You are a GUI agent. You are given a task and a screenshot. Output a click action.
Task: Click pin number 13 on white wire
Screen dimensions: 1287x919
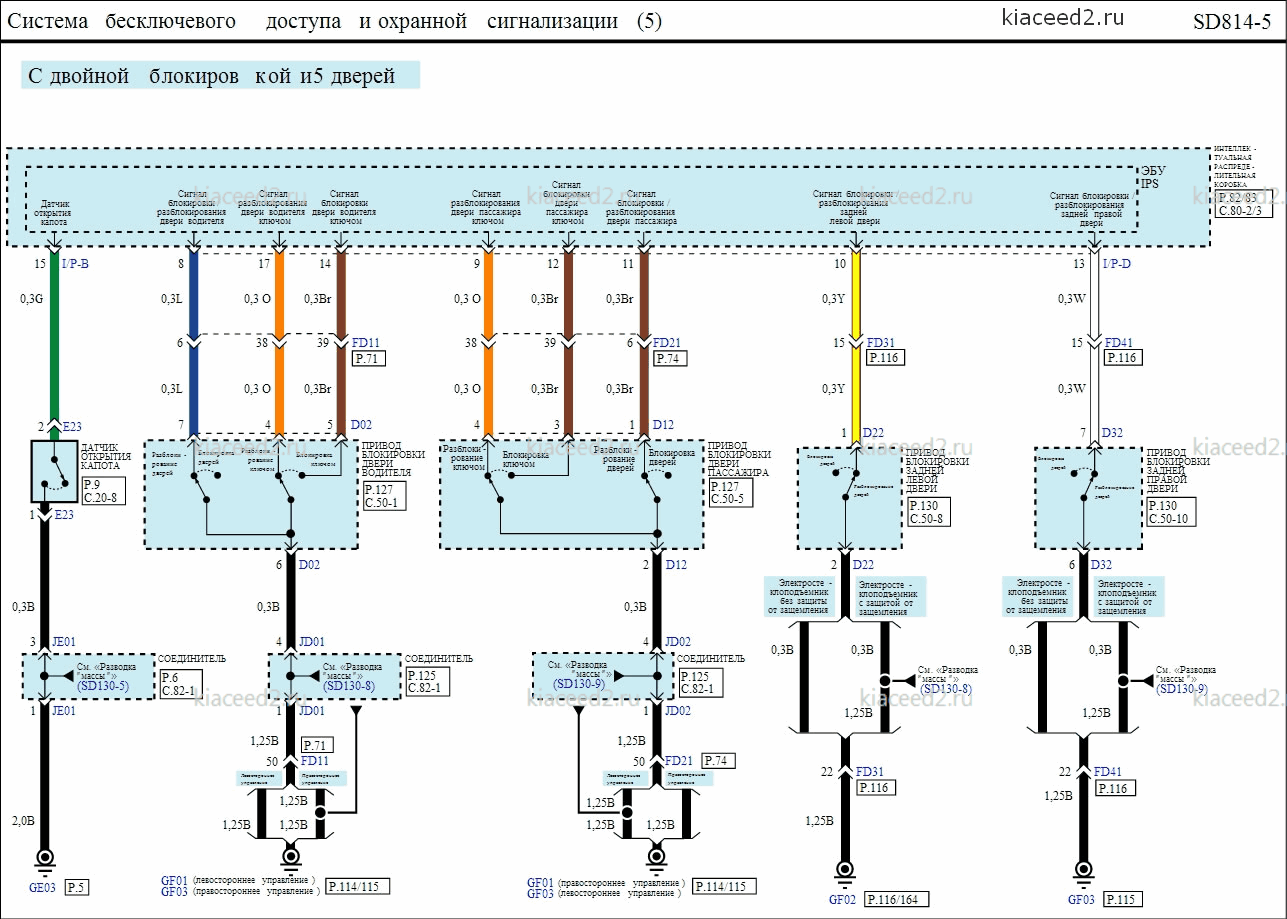(1079, 264)
